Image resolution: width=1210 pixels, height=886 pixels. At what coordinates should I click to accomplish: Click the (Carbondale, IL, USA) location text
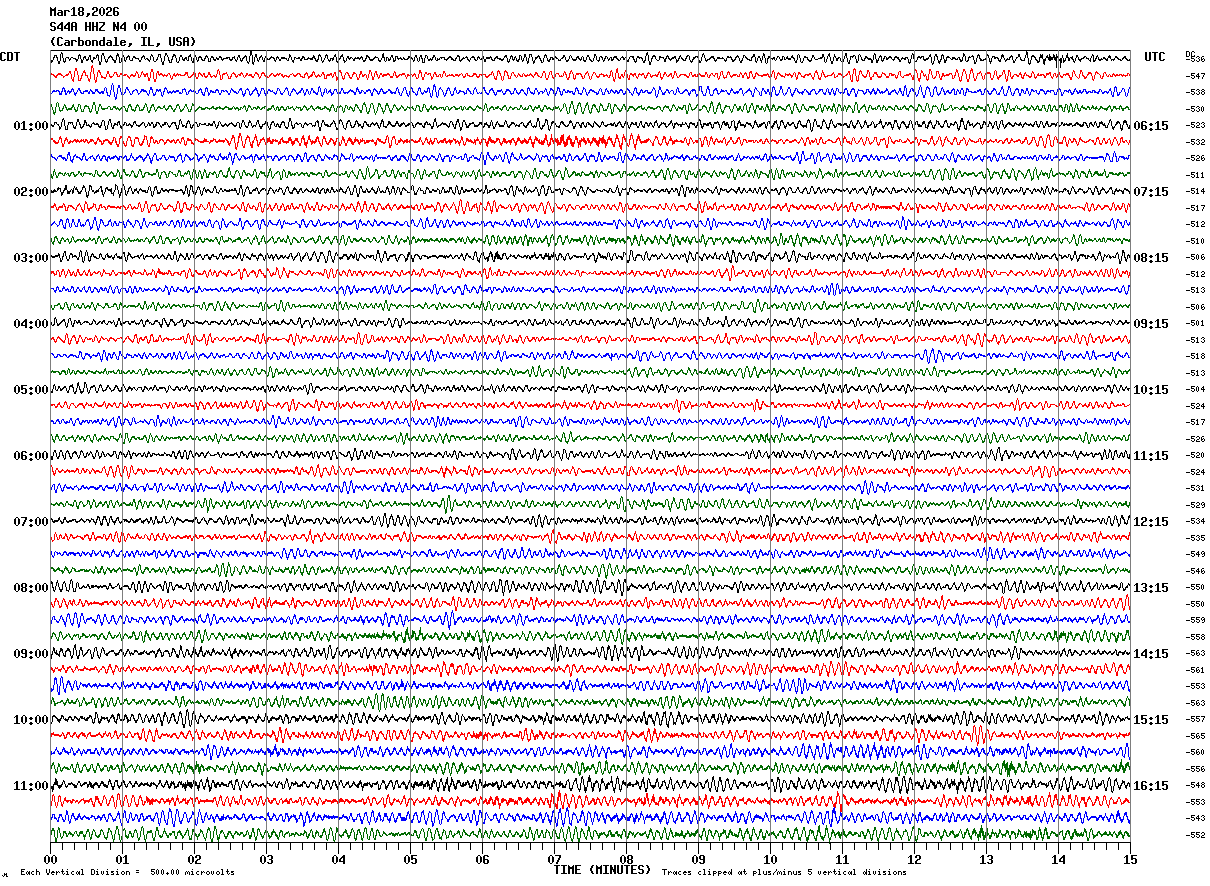click(123, 42)
